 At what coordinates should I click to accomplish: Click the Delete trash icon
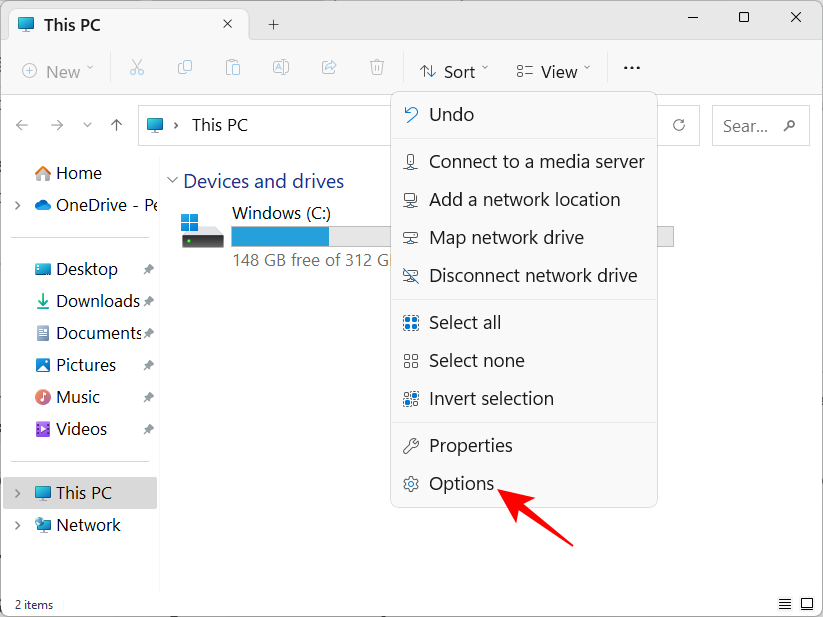[x=377, y=67]
